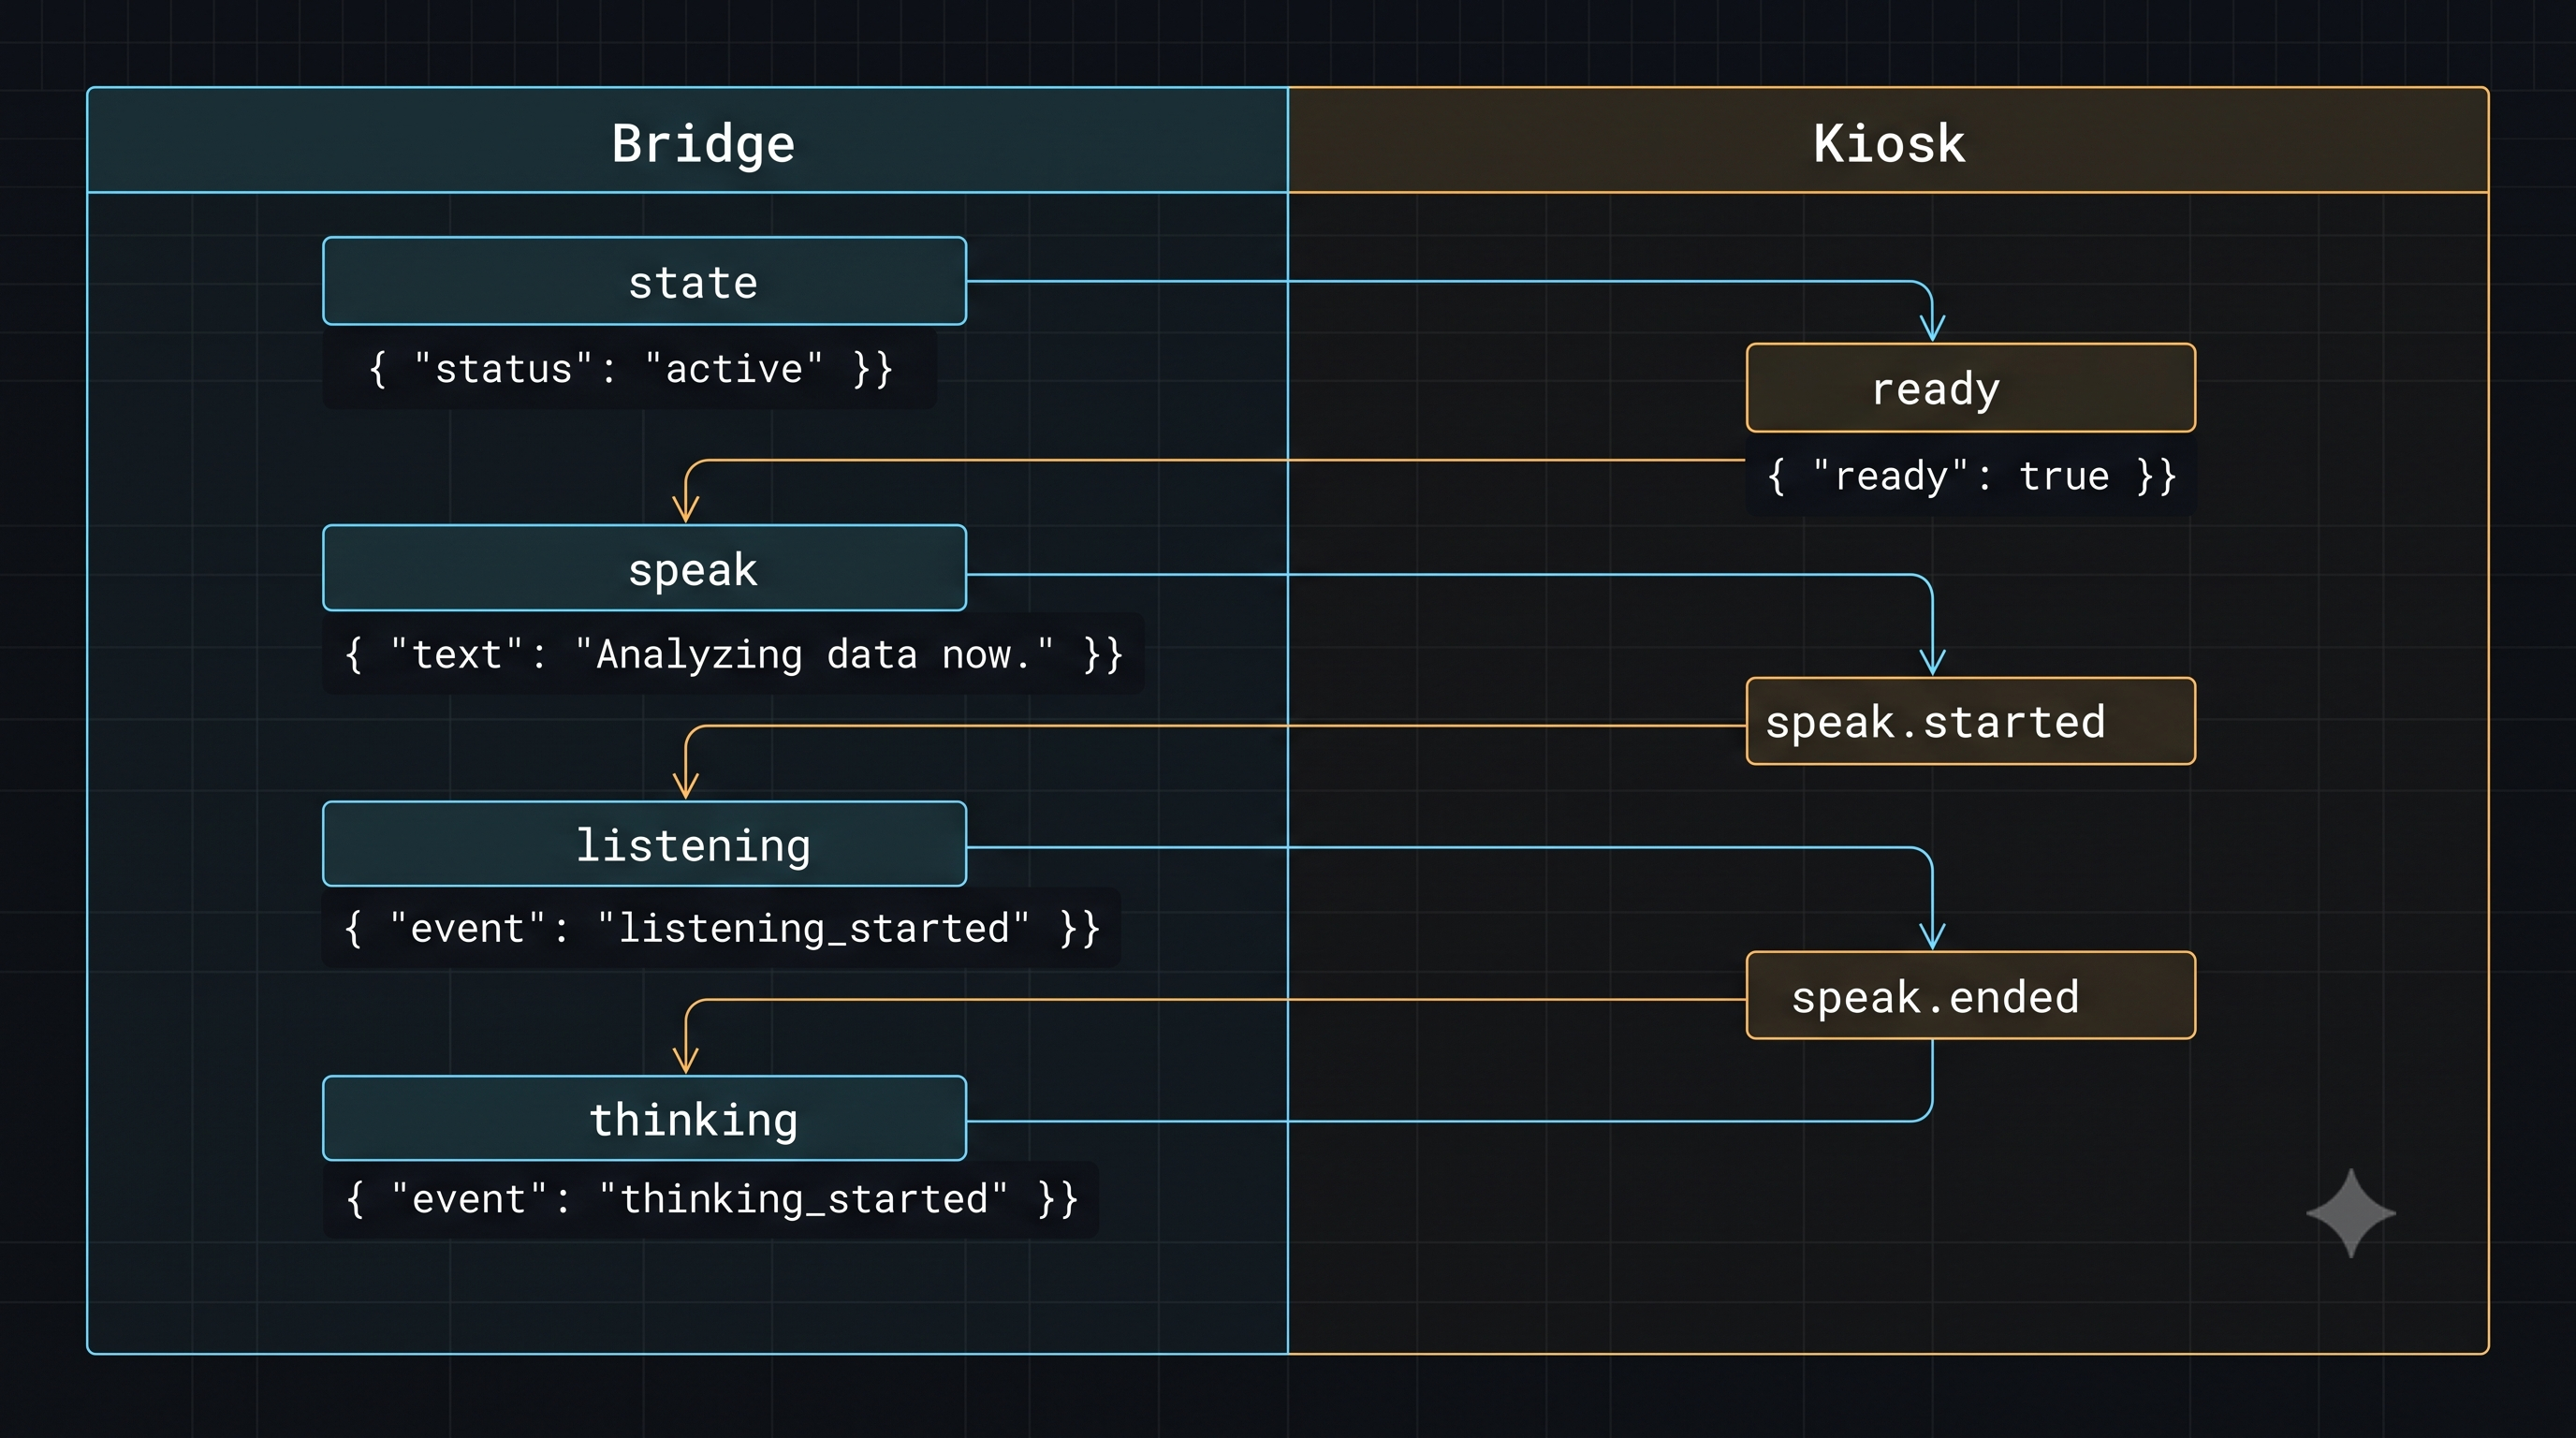The image size is (2576, 1438).
Task: Select the thinking message box
Action: [x=644, y=1118]
